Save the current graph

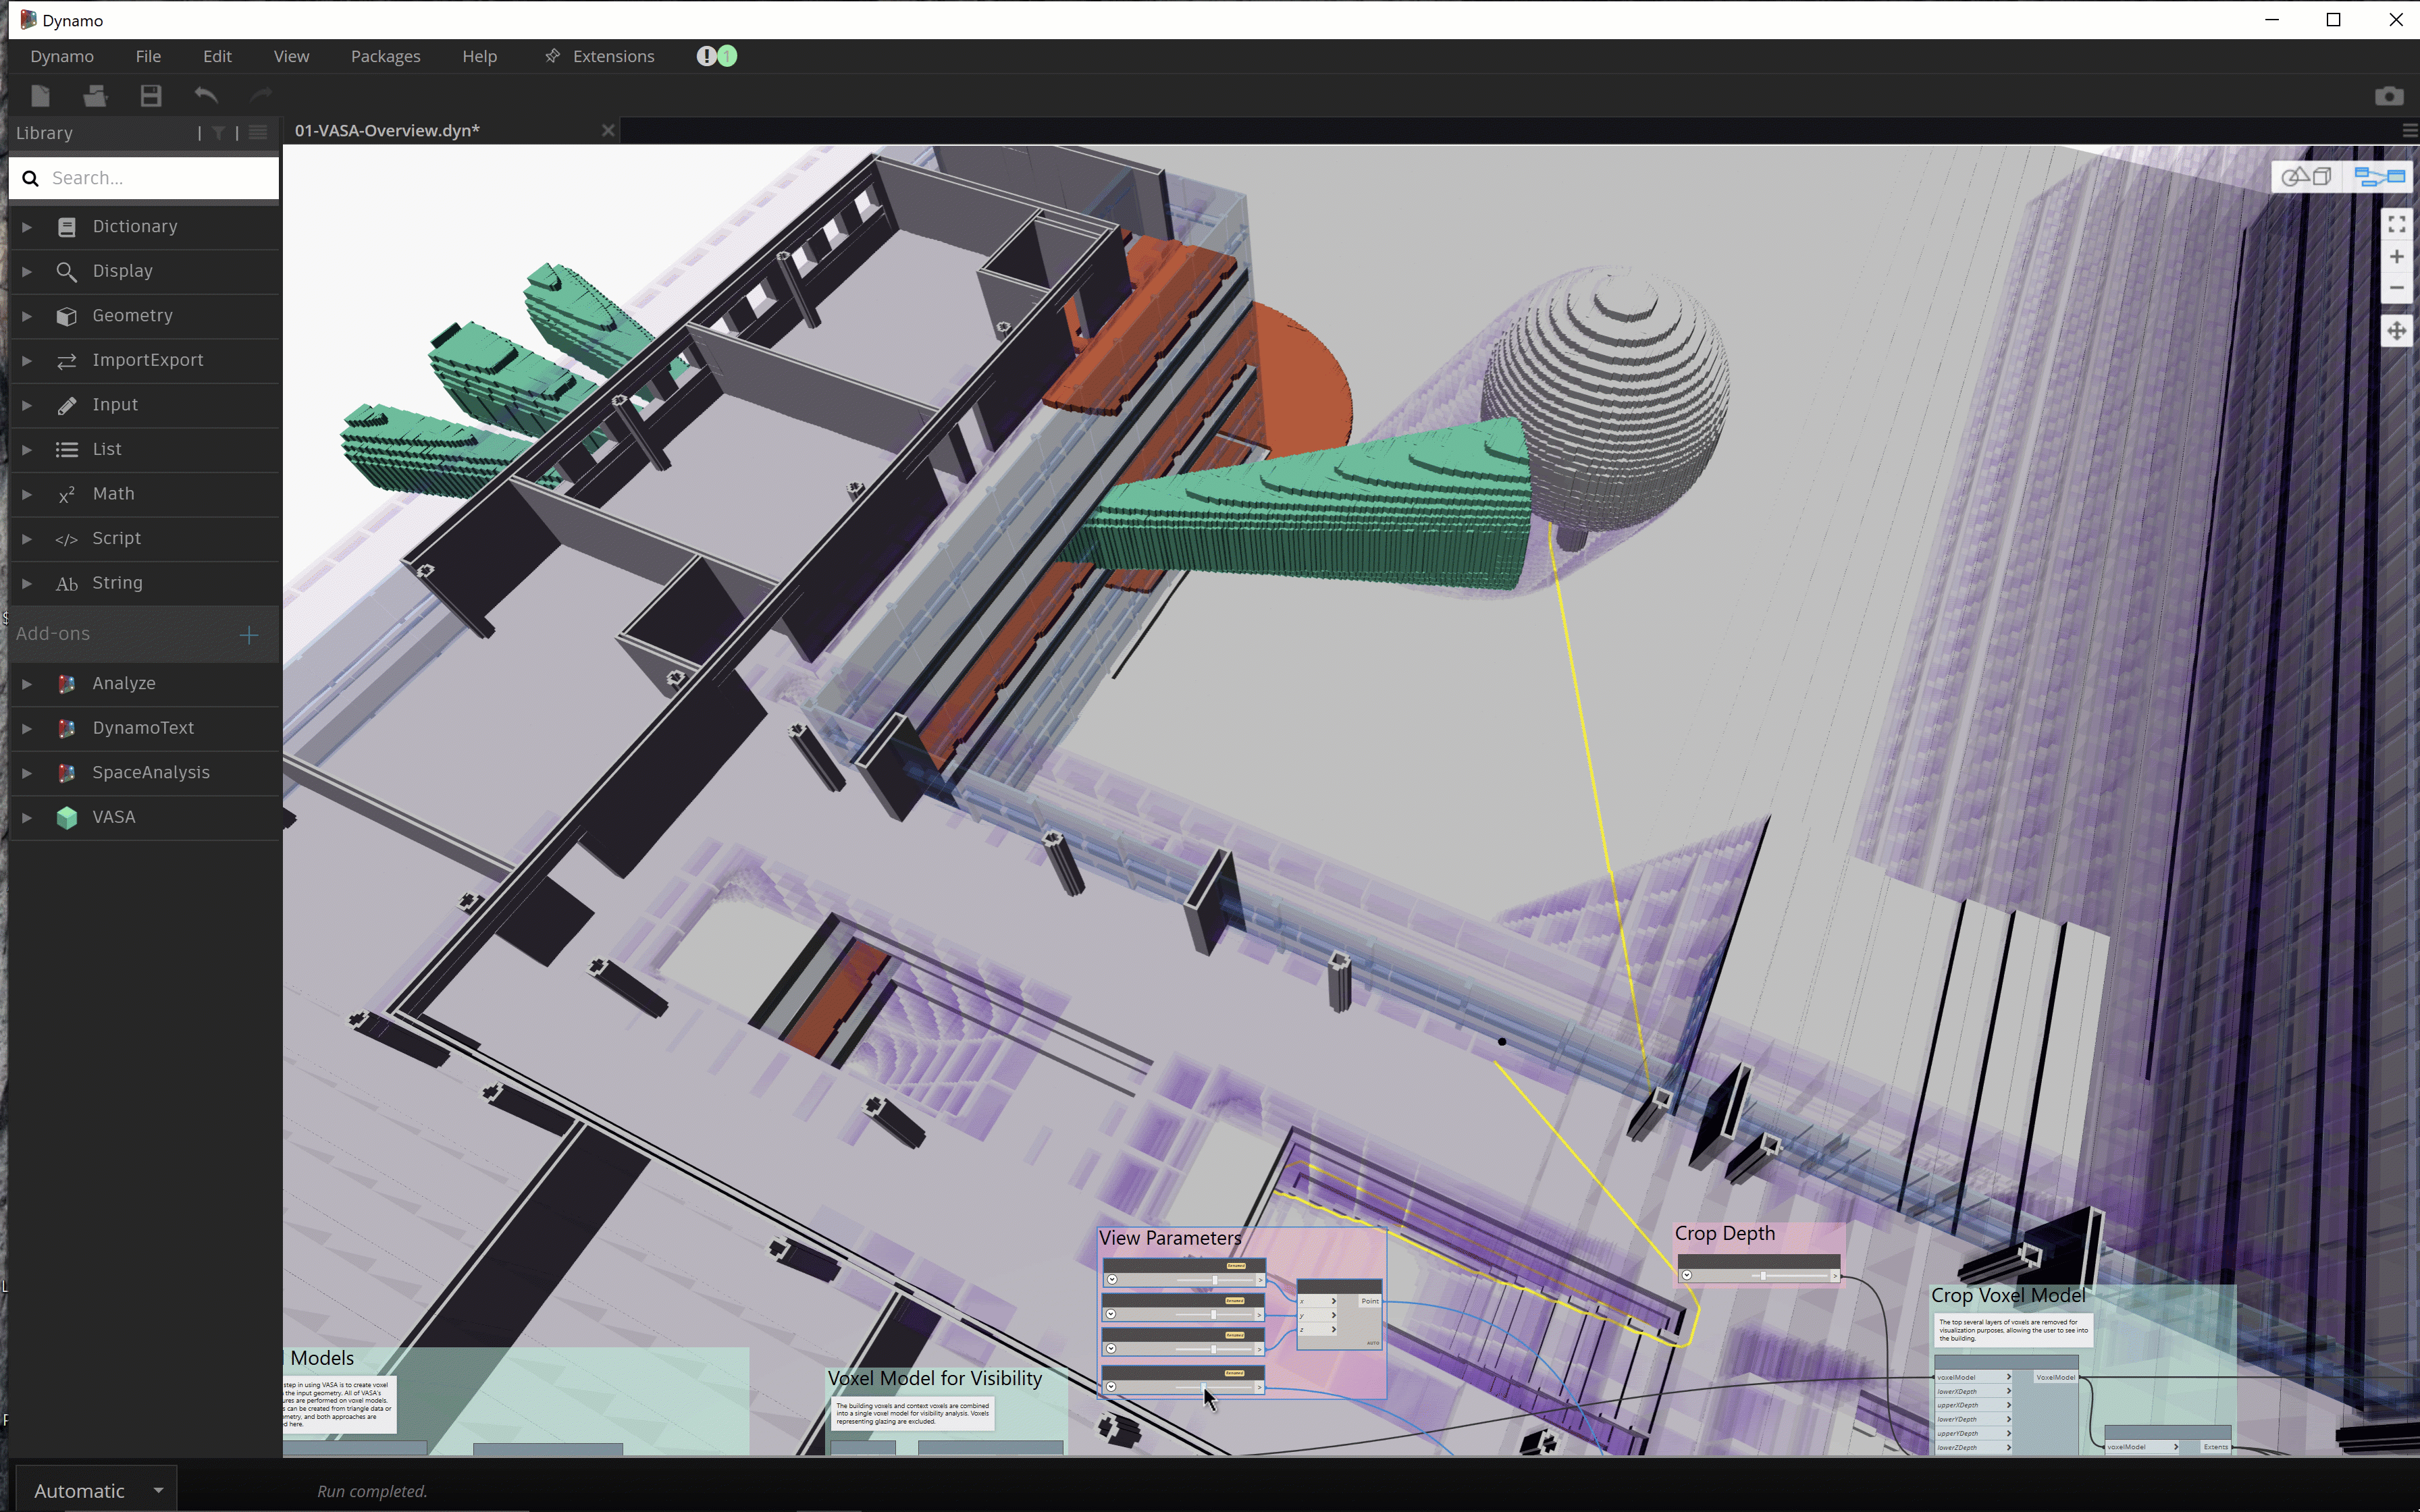pyautogui.click(x=150, y=95)
